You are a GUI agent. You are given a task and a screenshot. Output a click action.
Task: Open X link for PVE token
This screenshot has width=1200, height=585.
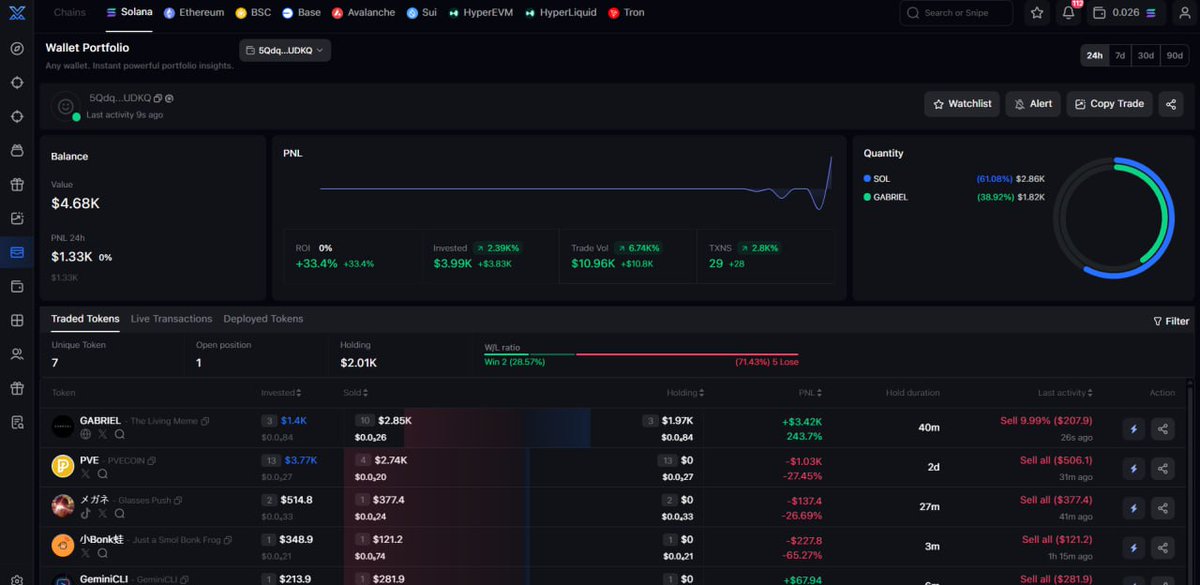point(85,474)
